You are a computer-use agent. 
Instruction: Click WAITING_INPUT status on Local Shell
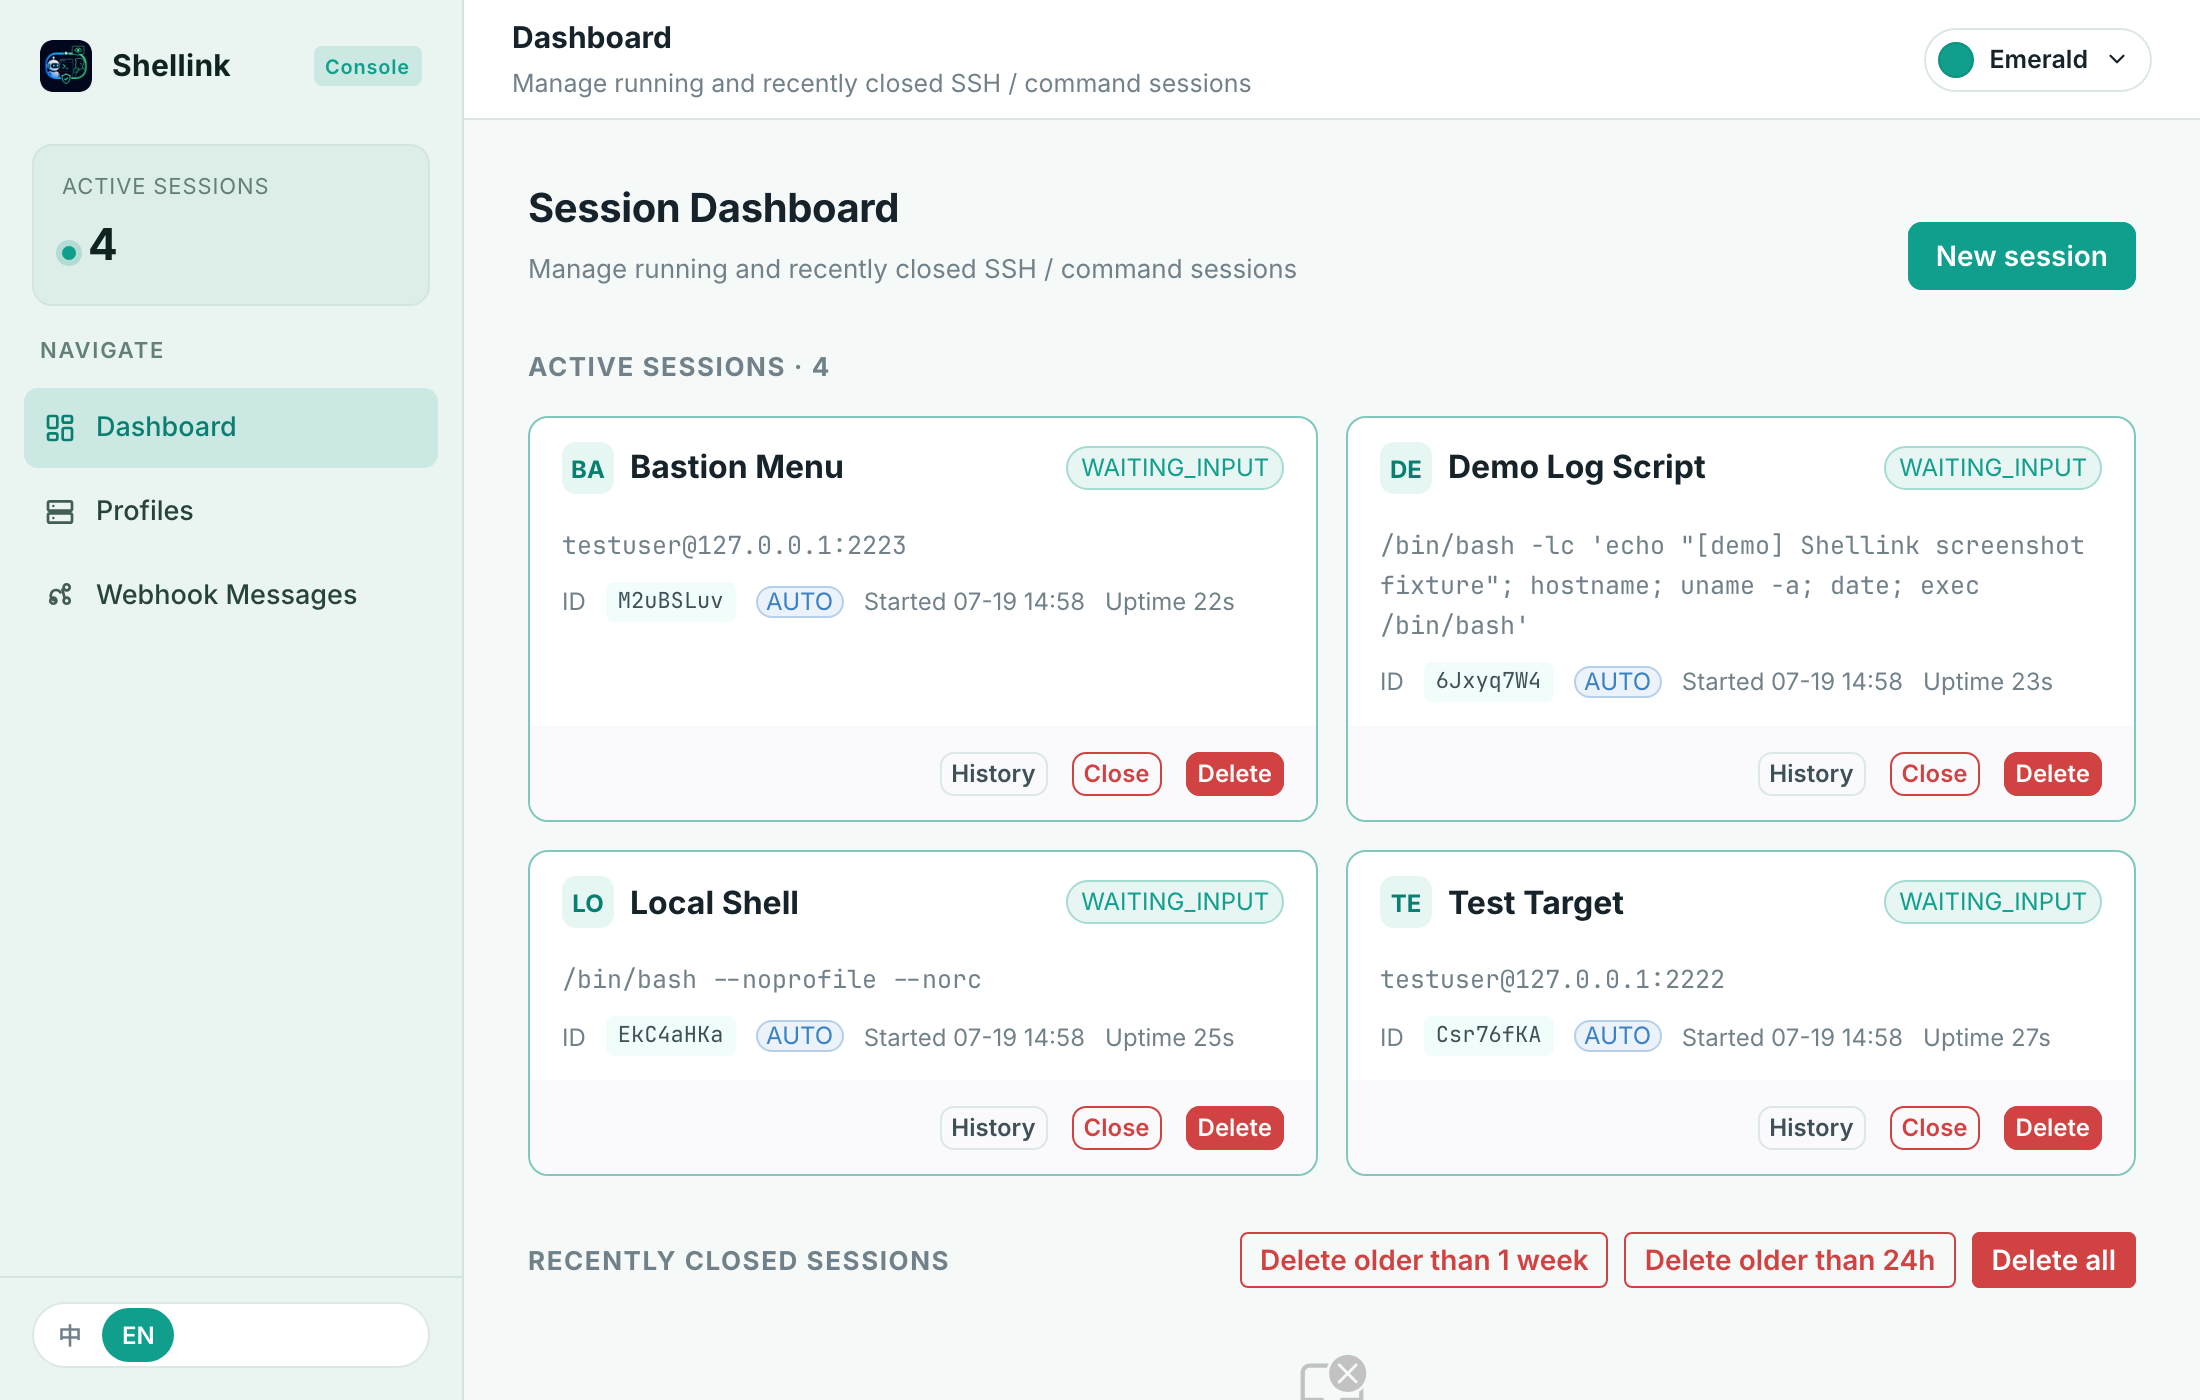[1175, 902]
